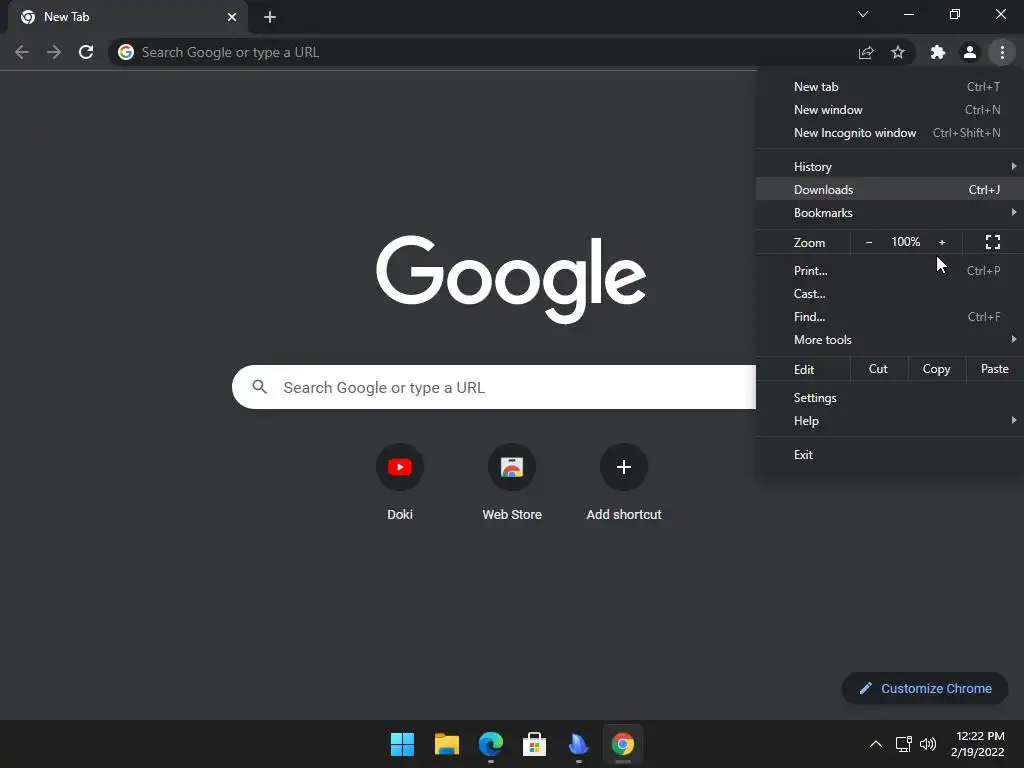The image size is (1024, 768).
Task: Close the New Tab tab
Action: coord(232,17)
